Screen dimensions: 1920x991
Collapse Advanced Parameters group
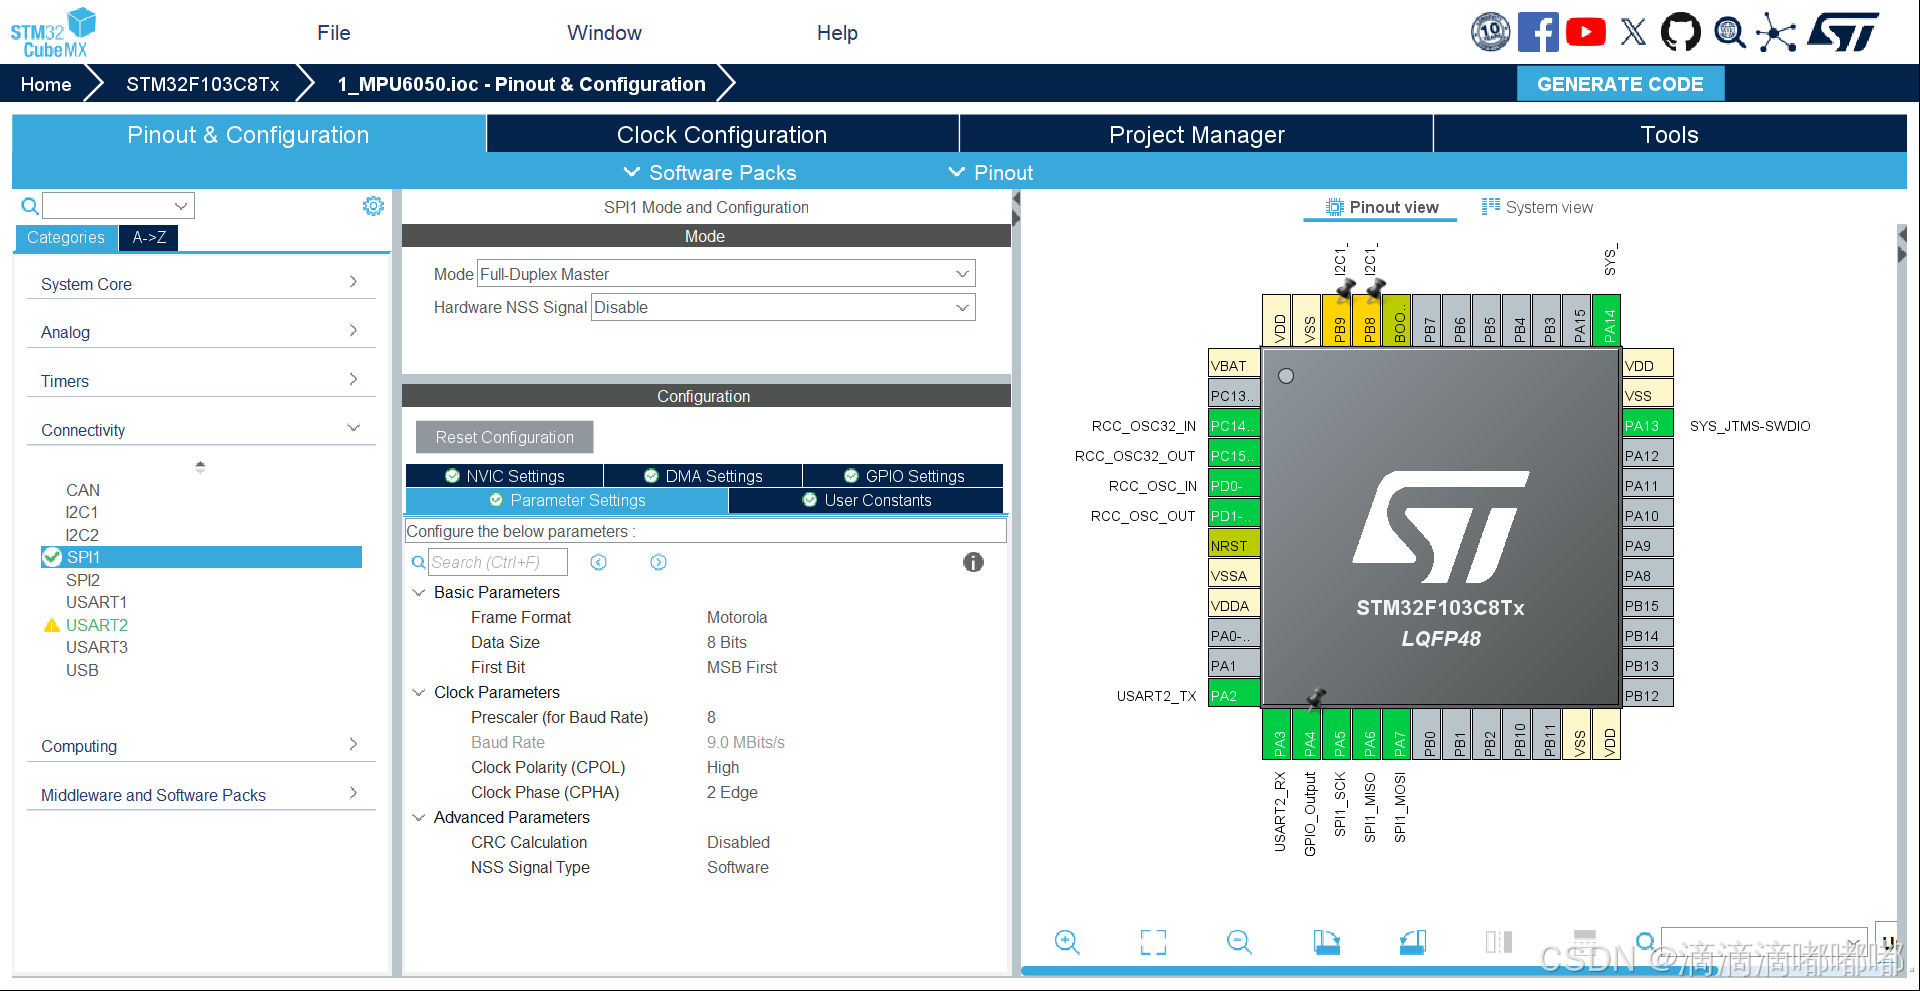419,817
